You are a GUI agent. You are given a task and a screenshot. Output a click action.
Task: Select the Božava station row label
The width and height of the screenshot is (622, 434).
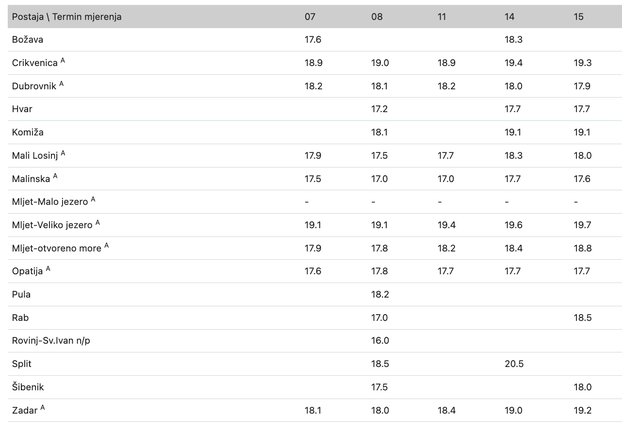click(26, 39)
